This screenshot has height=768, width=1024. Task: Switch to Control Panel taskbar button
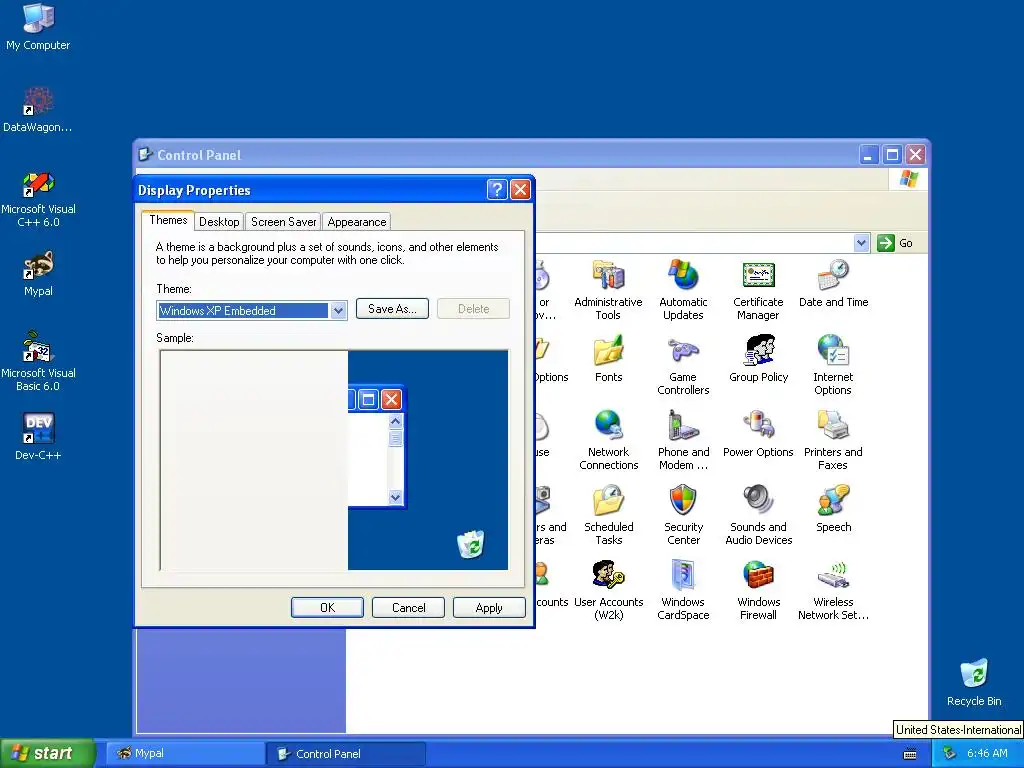[x=346, y=754]
